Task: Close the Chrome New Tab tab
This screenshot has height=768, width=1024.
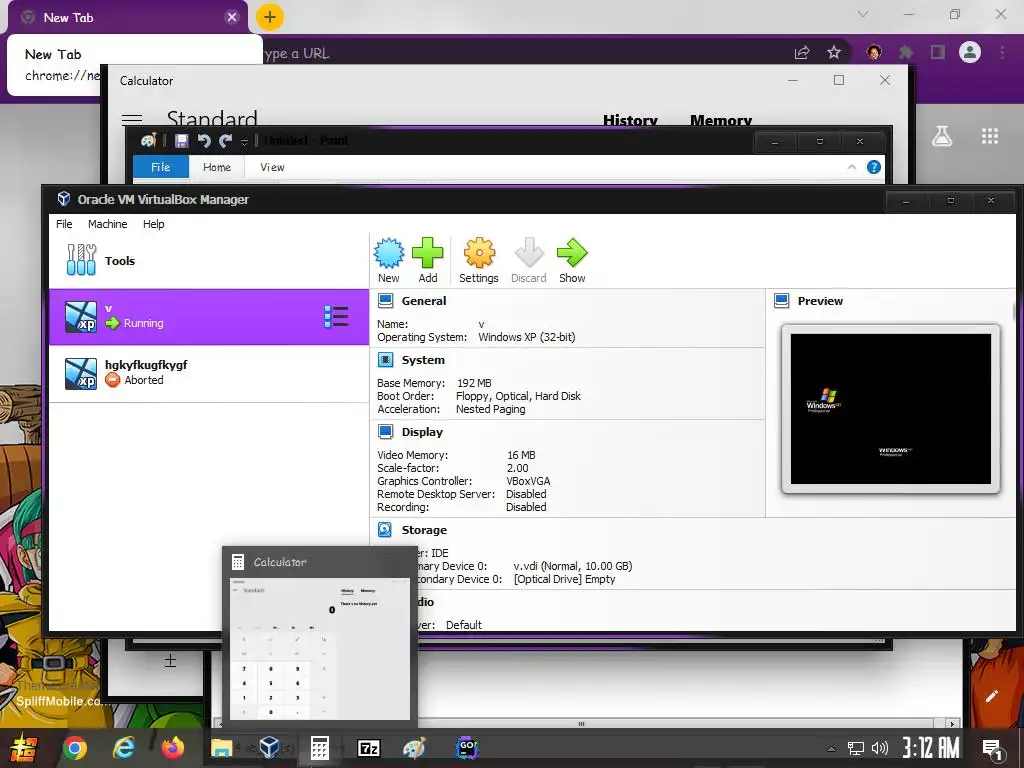Action: point(232,18)
